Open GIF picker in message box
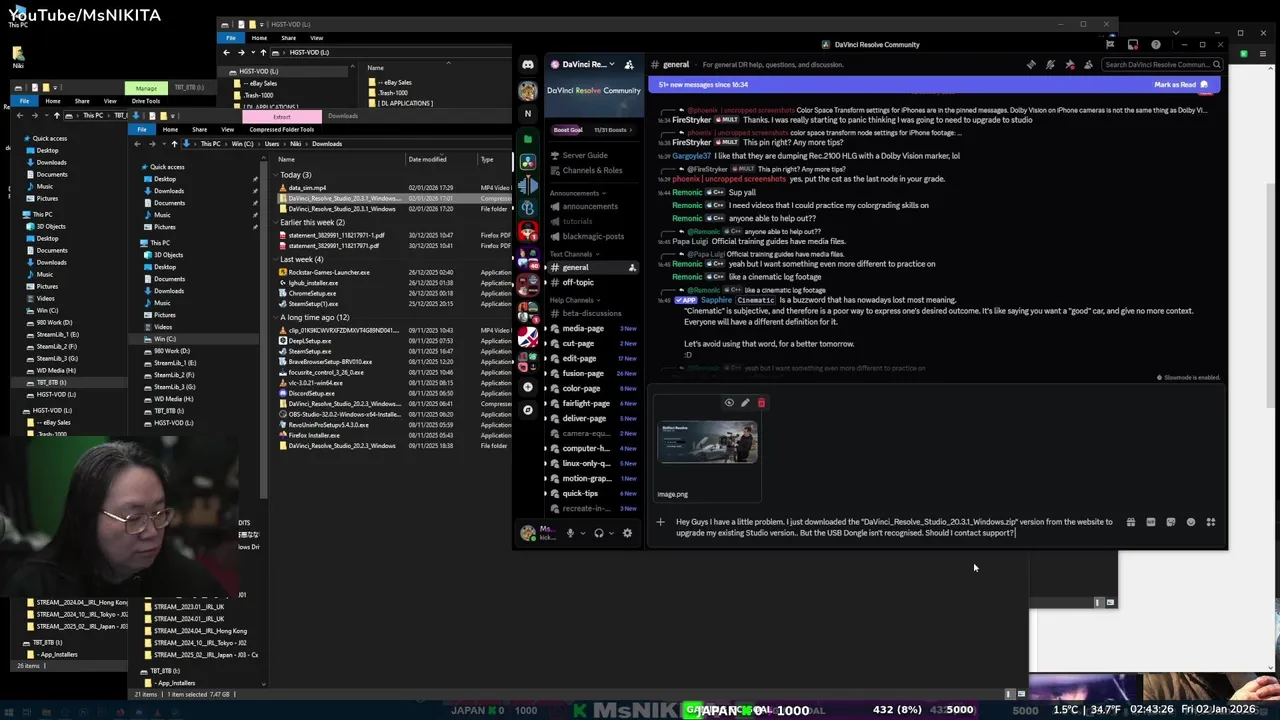1280x720 pixels. tap(1151, 522)
